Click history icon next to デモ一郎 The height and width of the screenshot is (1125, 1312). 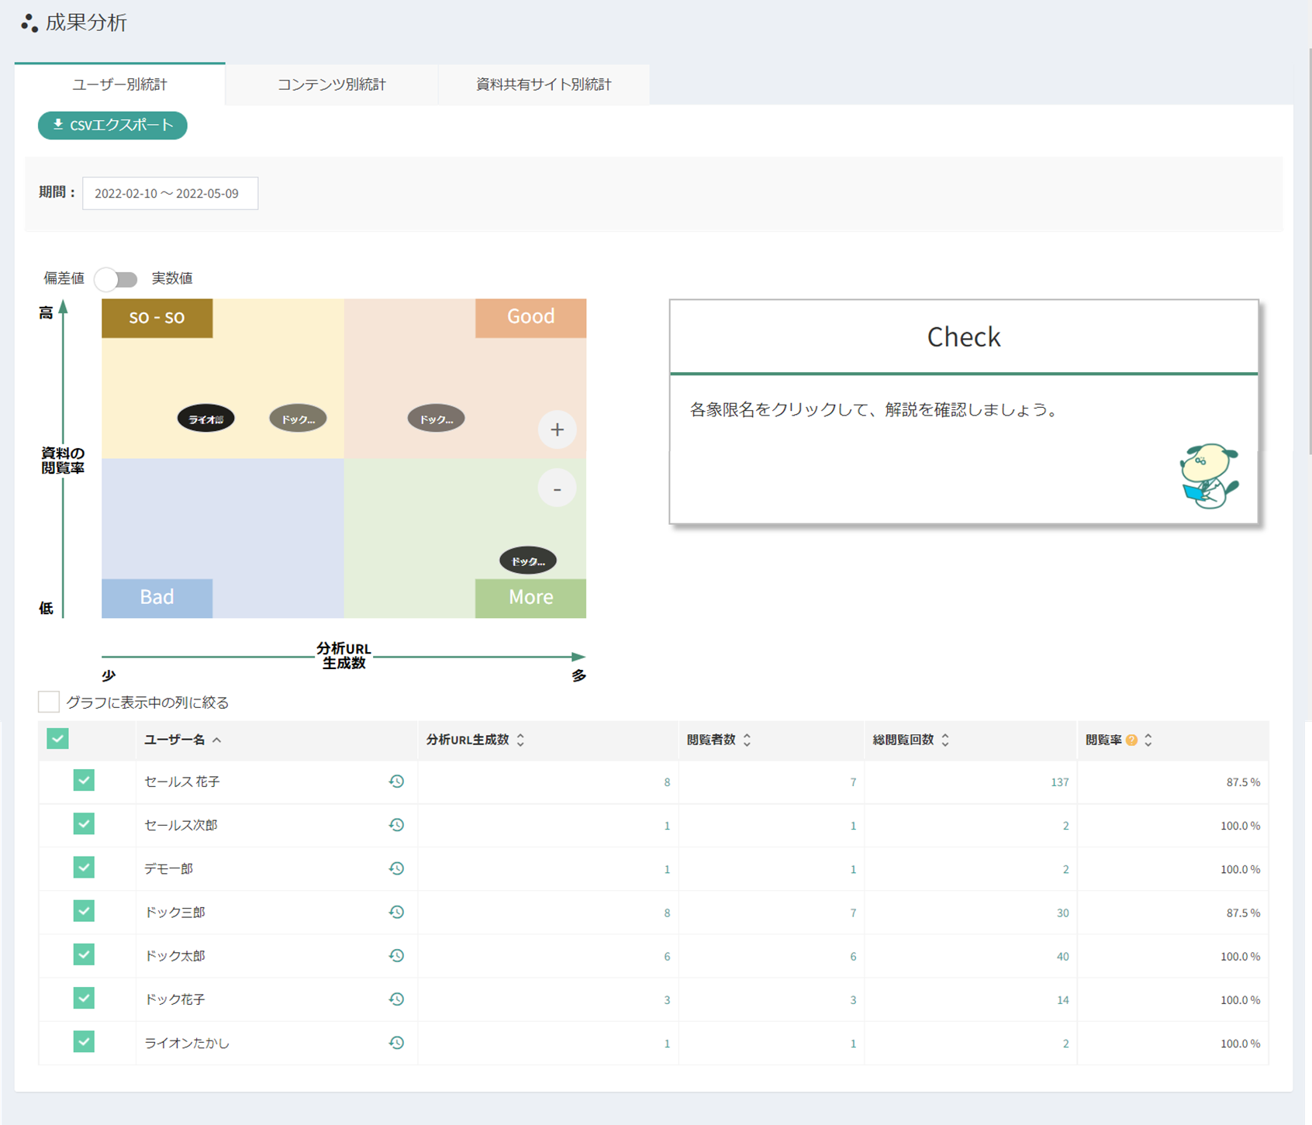coord(396,869)
